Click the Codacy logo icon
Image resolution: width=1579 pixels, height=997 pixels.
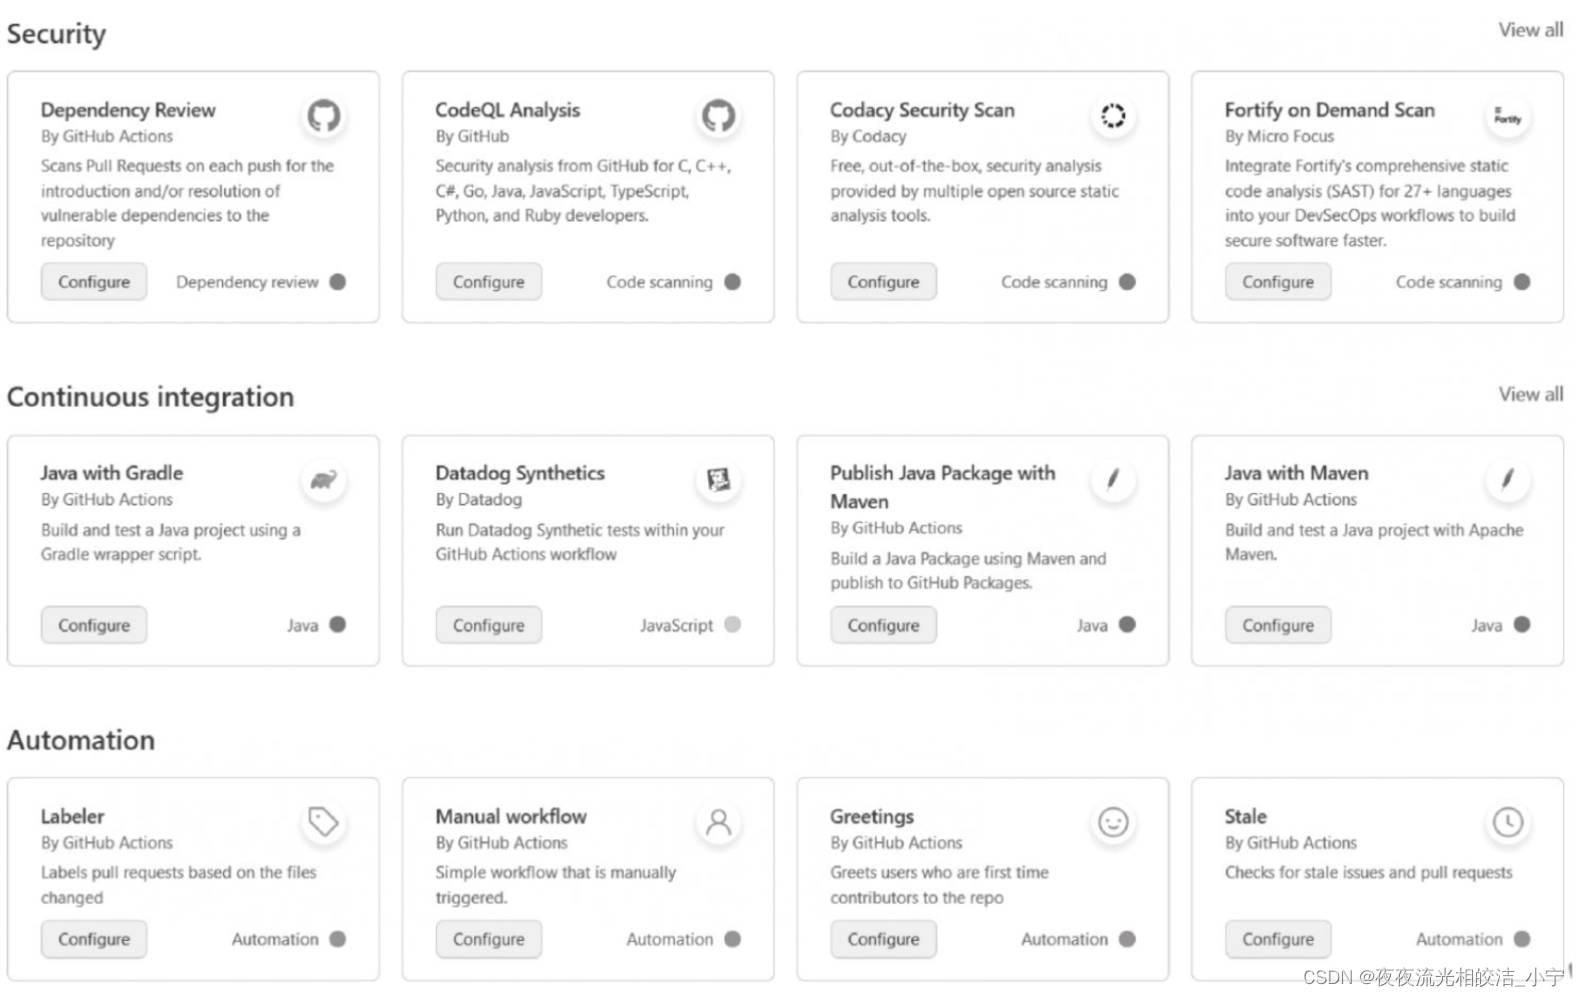[1113, 116]
